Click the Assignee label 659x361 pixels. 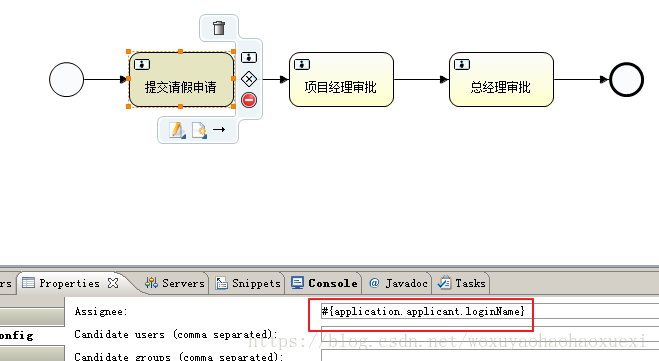tap(101, 311)
